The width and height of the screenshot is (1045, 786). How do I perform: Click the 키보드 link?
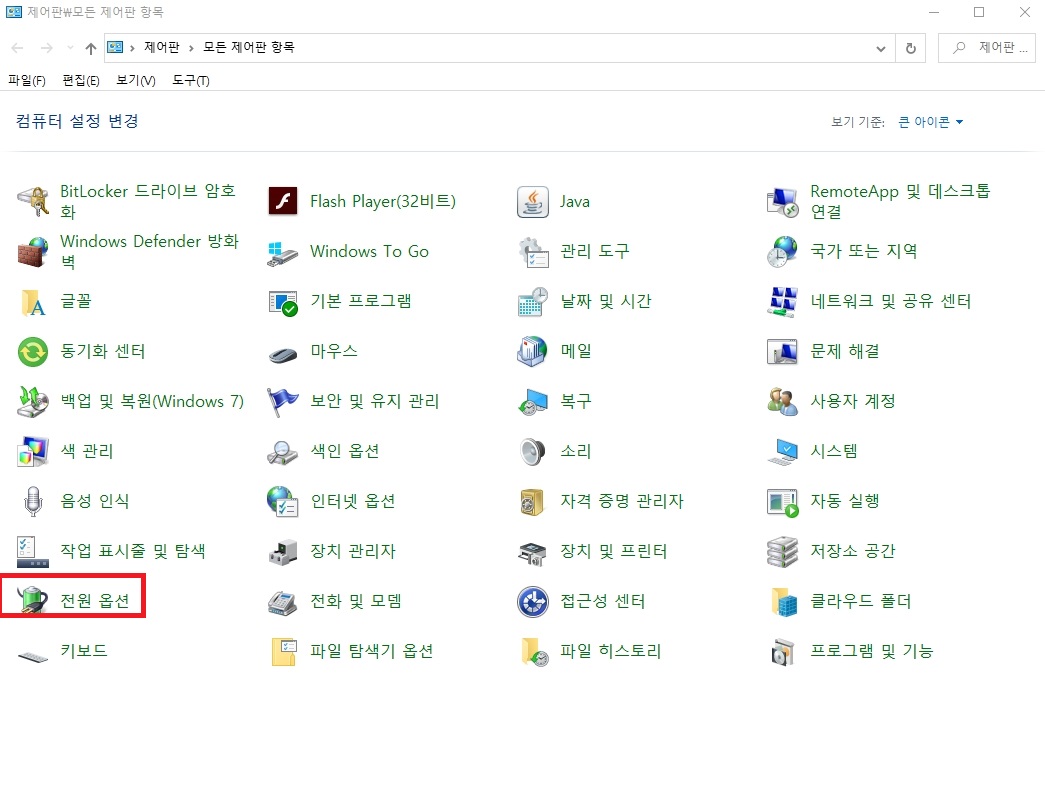pyautogui.click(x=84, y=651)
